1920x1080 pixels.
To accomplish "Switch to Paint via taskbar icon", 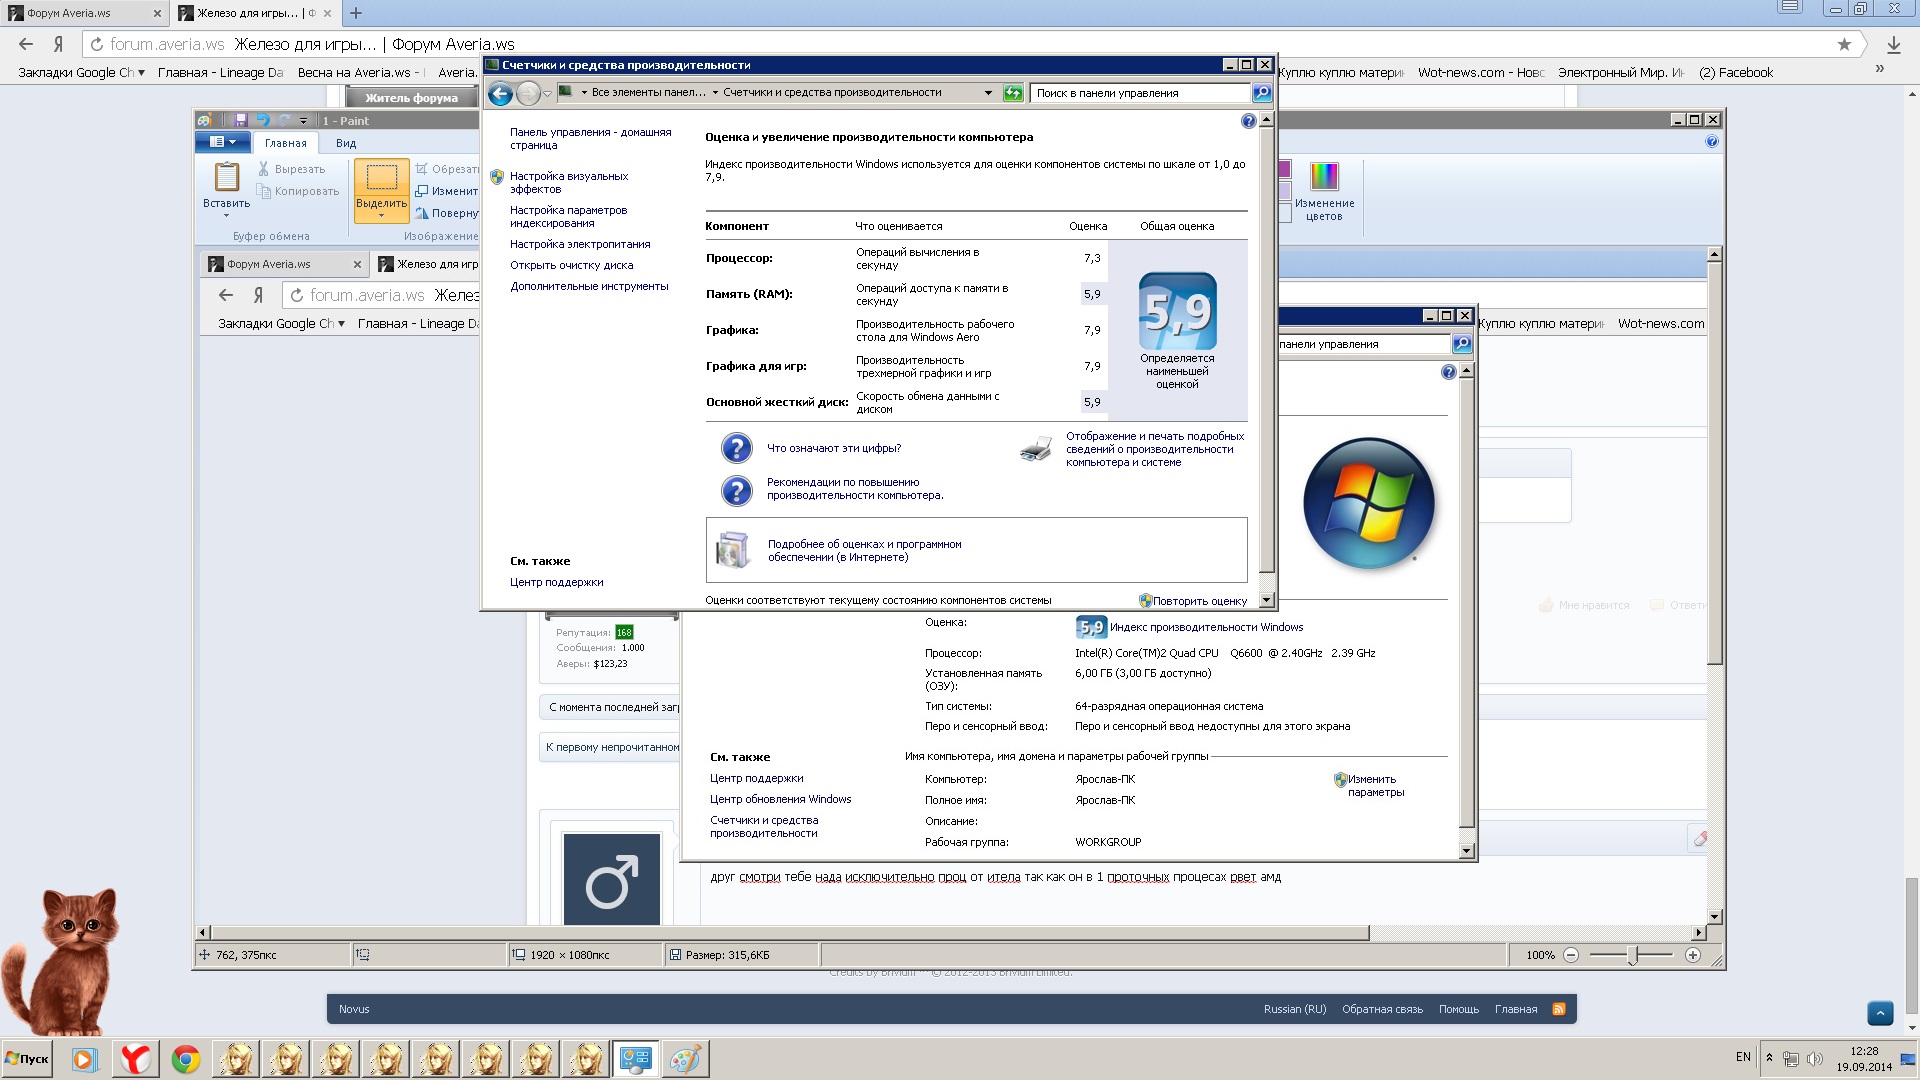I will (x=685, y=1059).
